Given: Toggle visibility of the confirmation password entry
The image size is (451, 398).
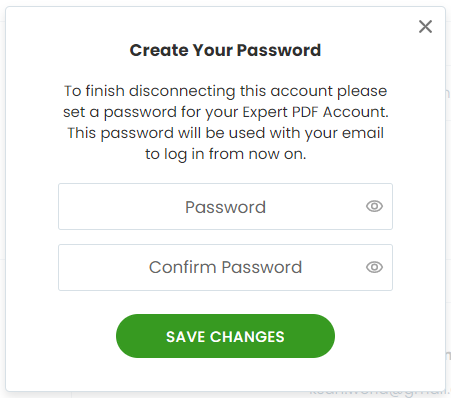Looking at the screenshot, I should tap(374, 267).
